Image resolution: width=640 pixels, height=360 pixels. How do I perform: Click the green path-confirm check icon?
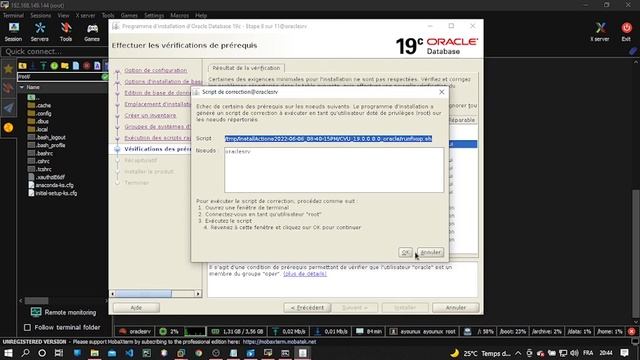tap(104, 76)
